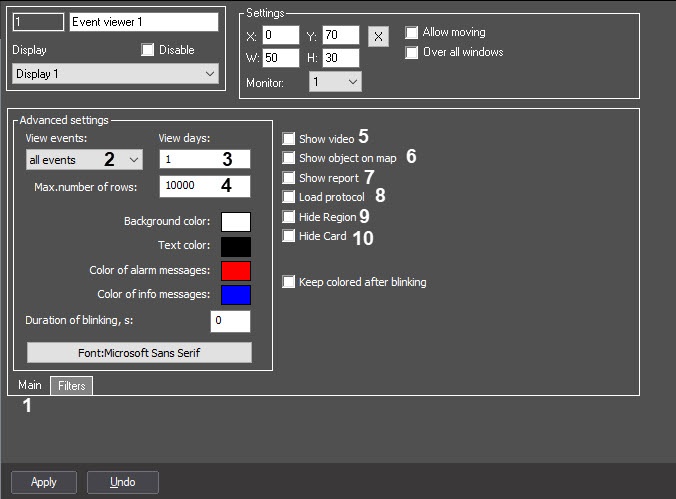Click the View days field
Viewport: 676px width, 499px height.
(205, 159)
